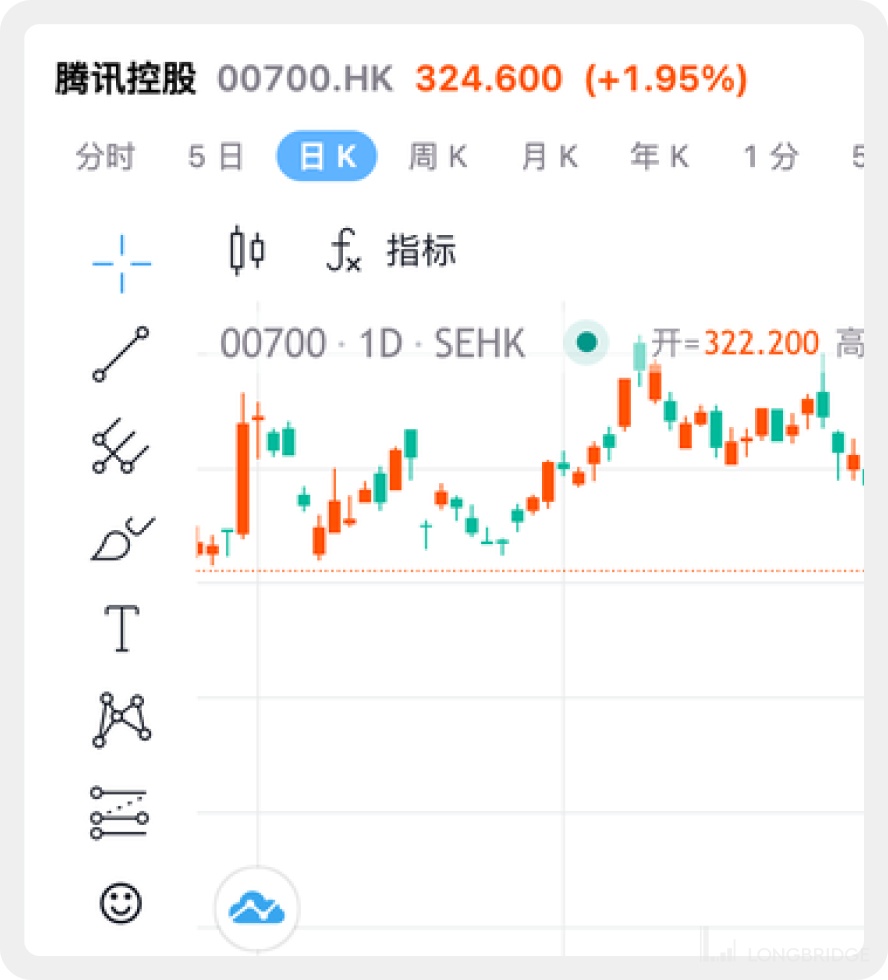
Task: Switch to the 1分 minute tab
Action: [771, 157]
